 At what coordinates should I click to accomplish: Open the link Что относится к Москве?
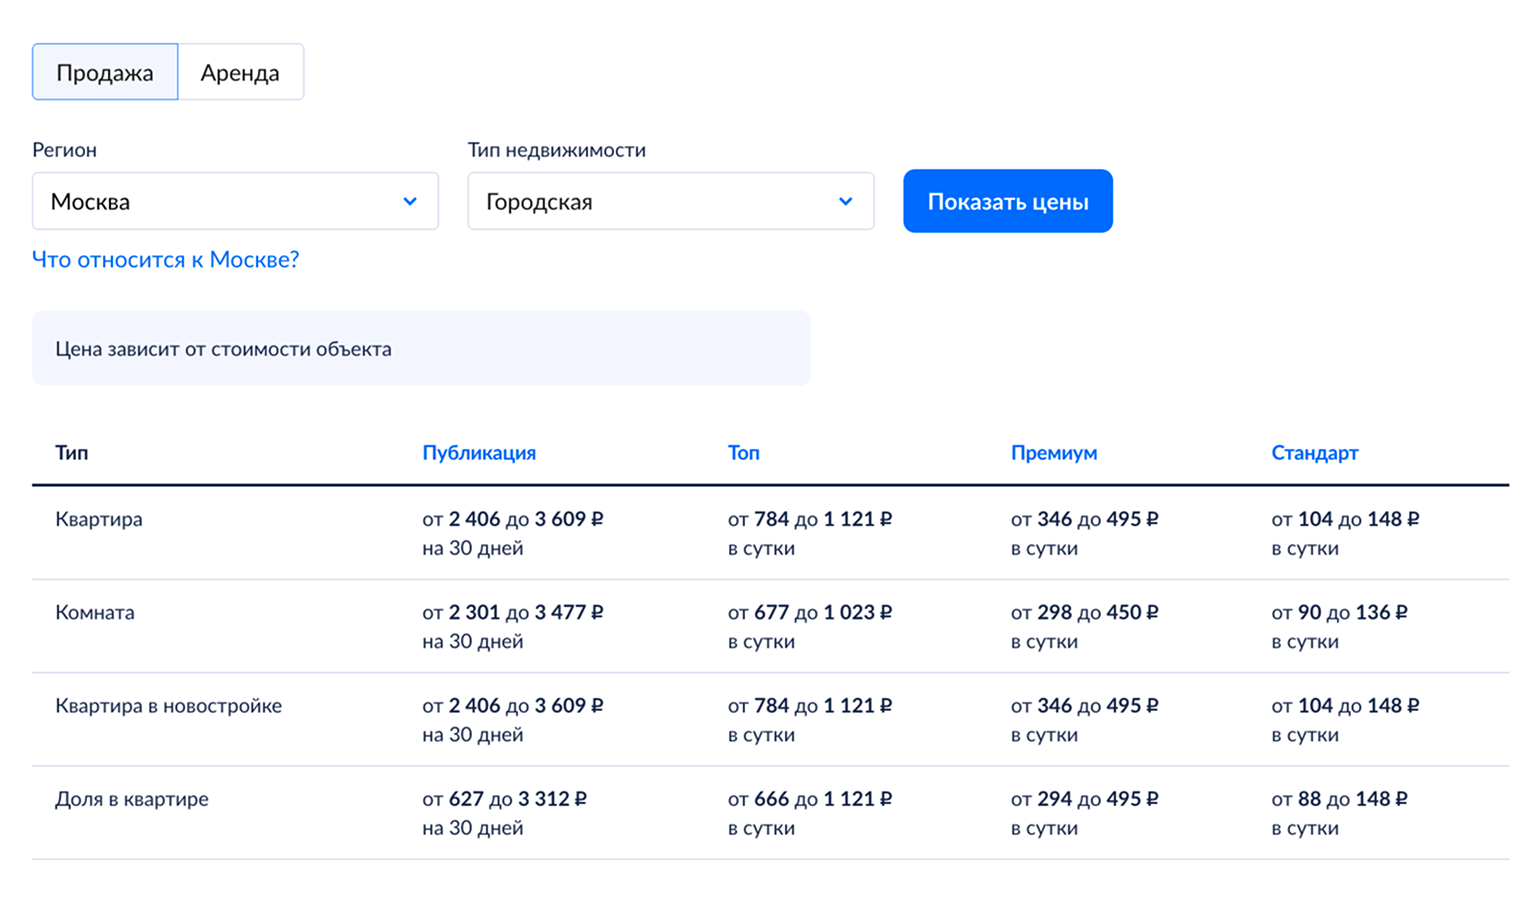[165, 259]
